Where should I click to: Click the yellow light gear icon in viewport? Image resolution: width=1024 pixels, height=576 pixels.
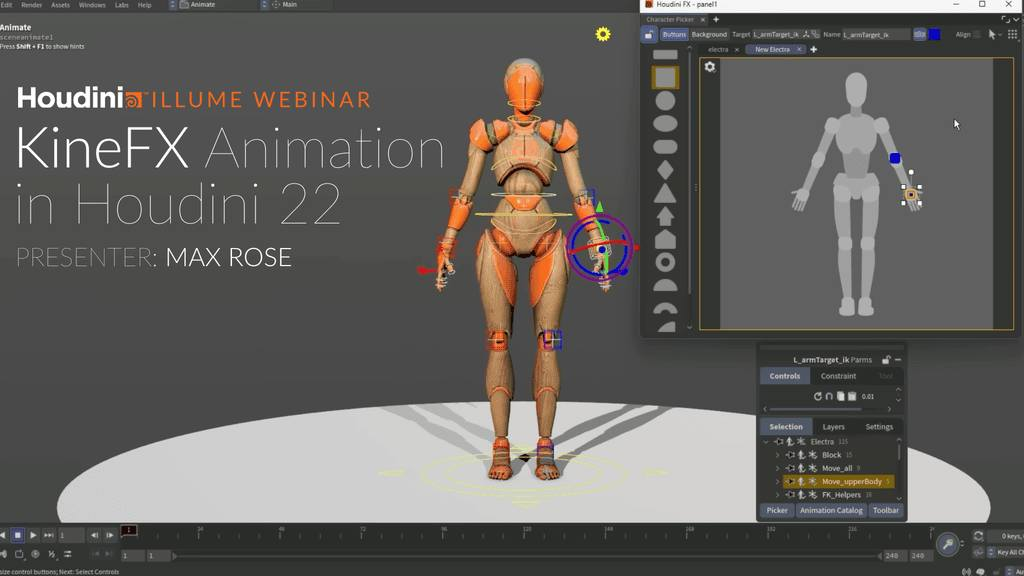pos(603,34)
